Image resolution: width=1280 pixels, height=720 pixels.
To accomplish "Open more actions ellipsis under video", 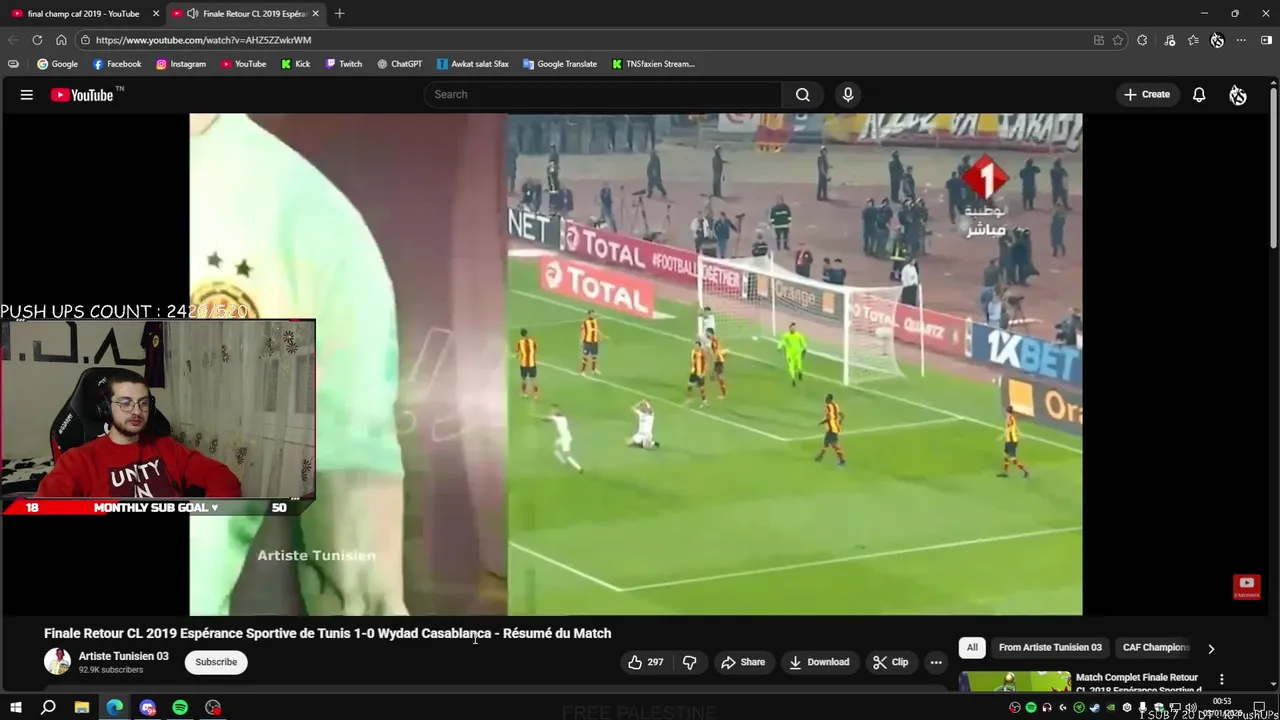I will click(936, 662).
